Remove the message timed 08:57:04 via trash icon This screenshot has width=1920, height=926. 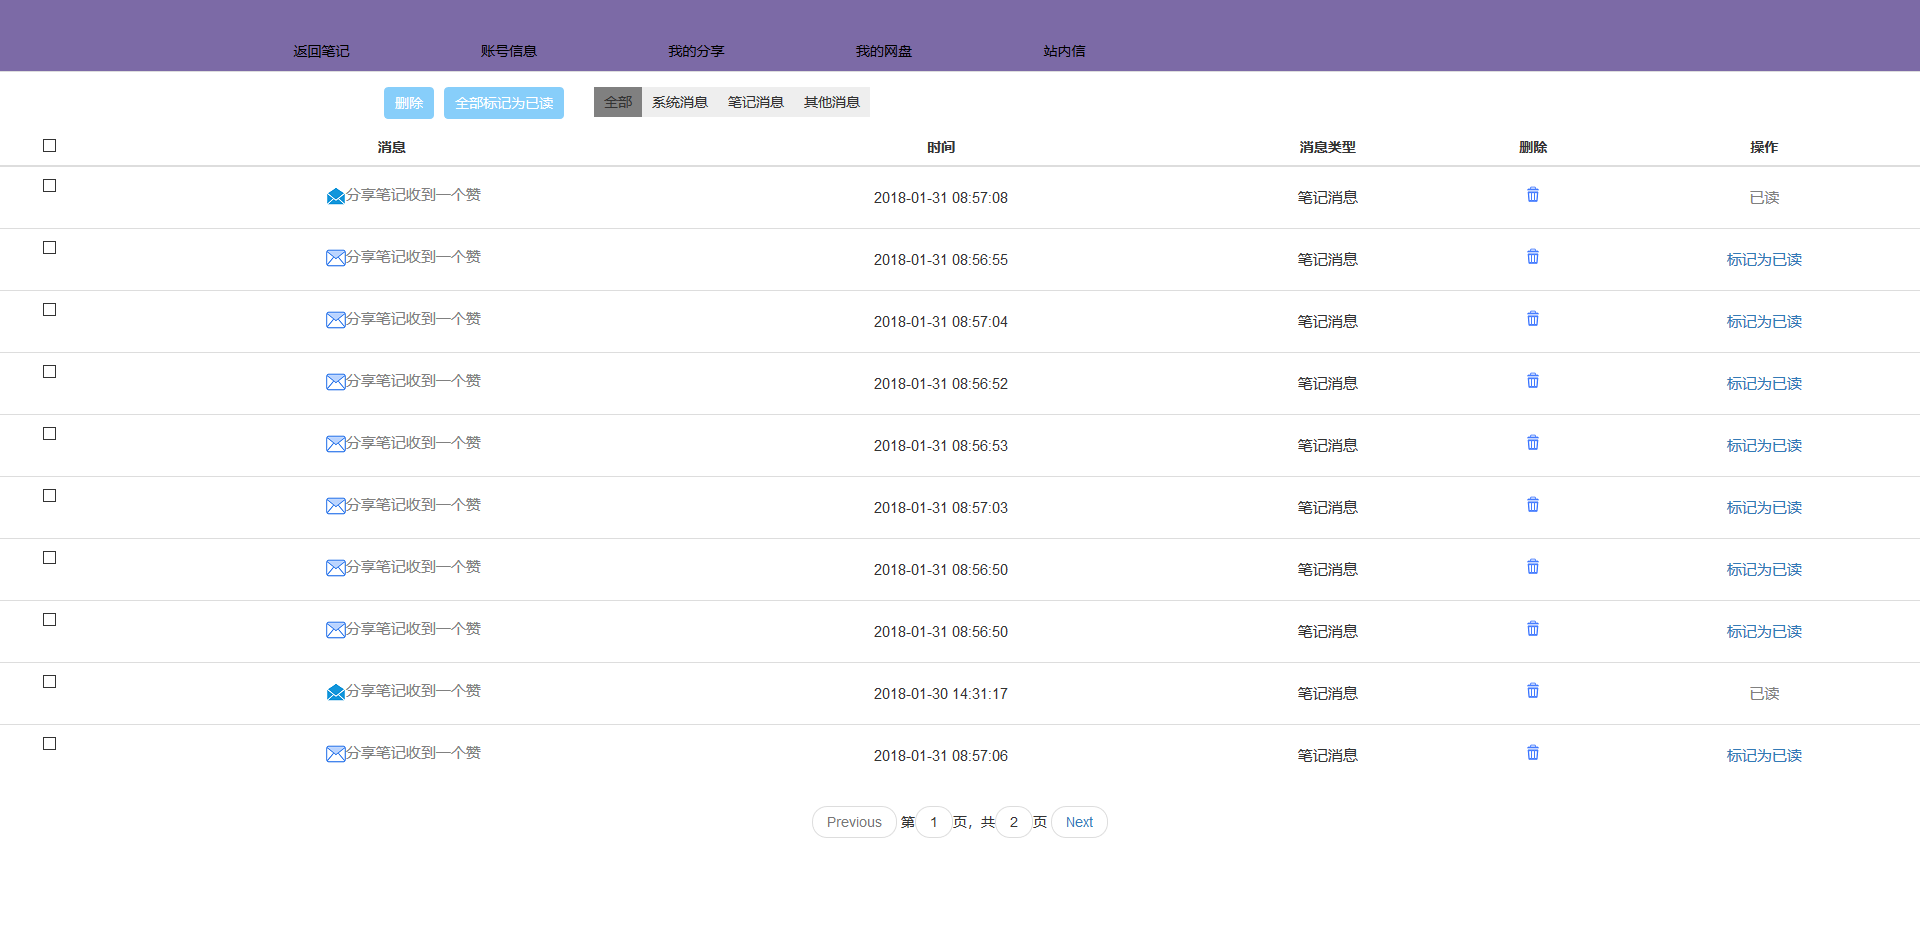click(1532, 319)
